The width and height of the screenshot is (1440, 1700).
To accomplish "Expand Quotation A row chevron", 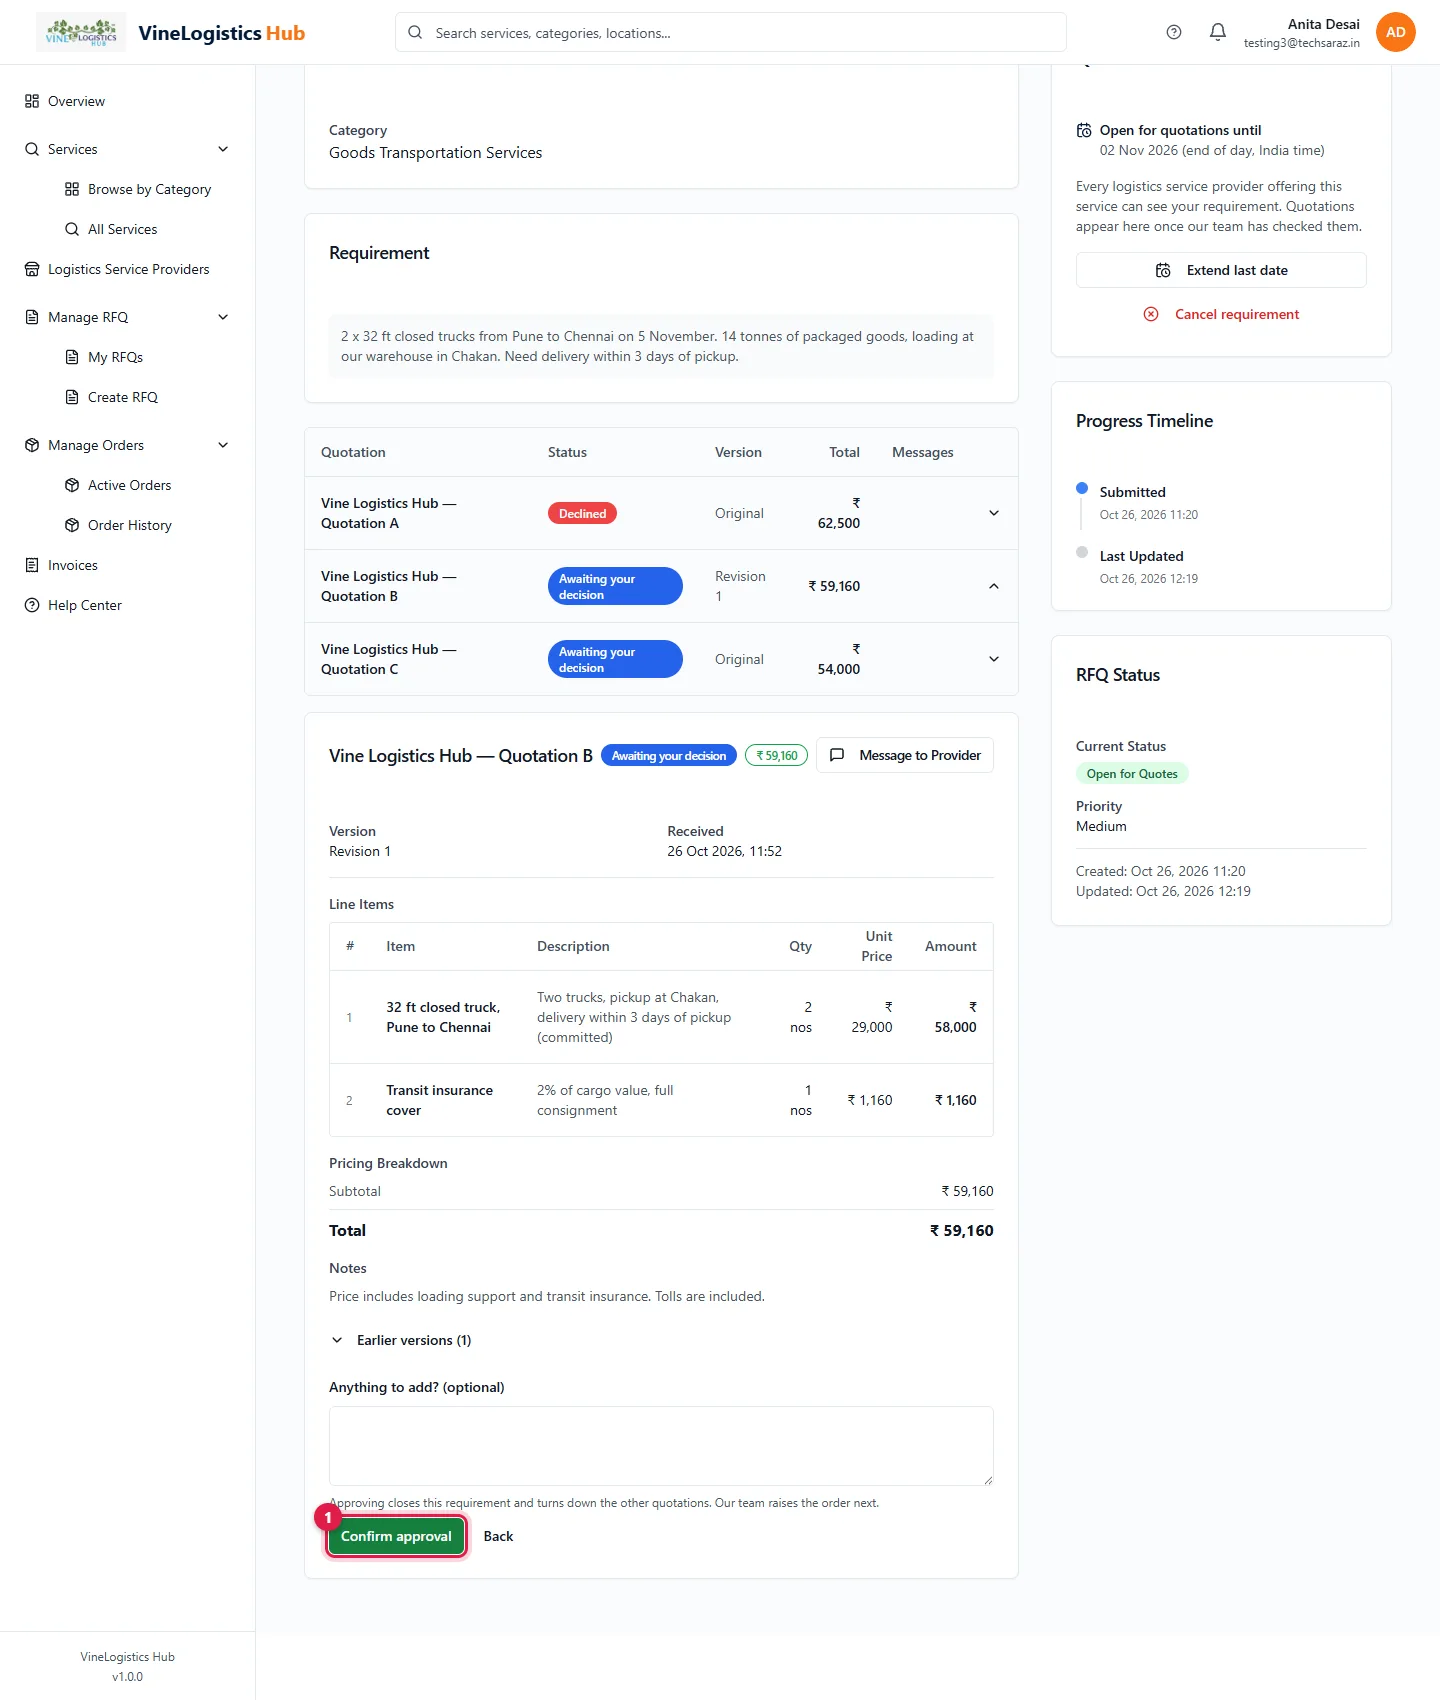I will [993, 513].
